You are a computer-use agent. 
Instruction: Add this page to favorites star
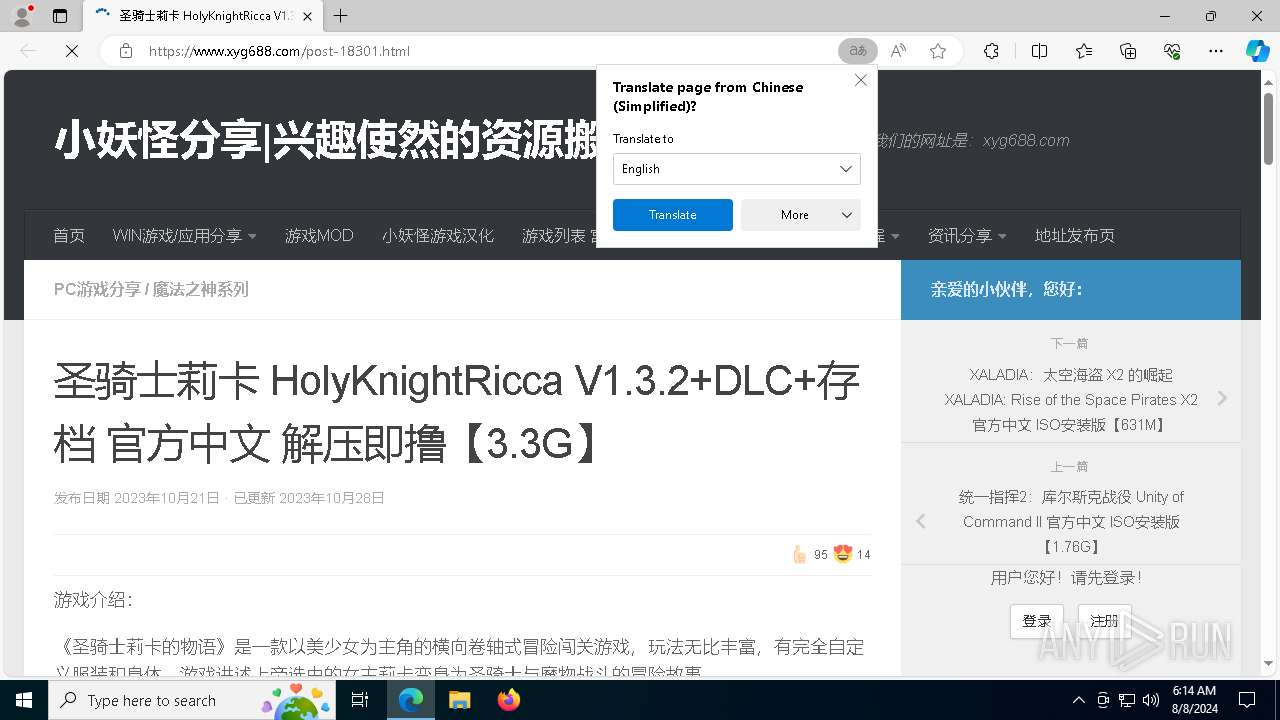938,51
